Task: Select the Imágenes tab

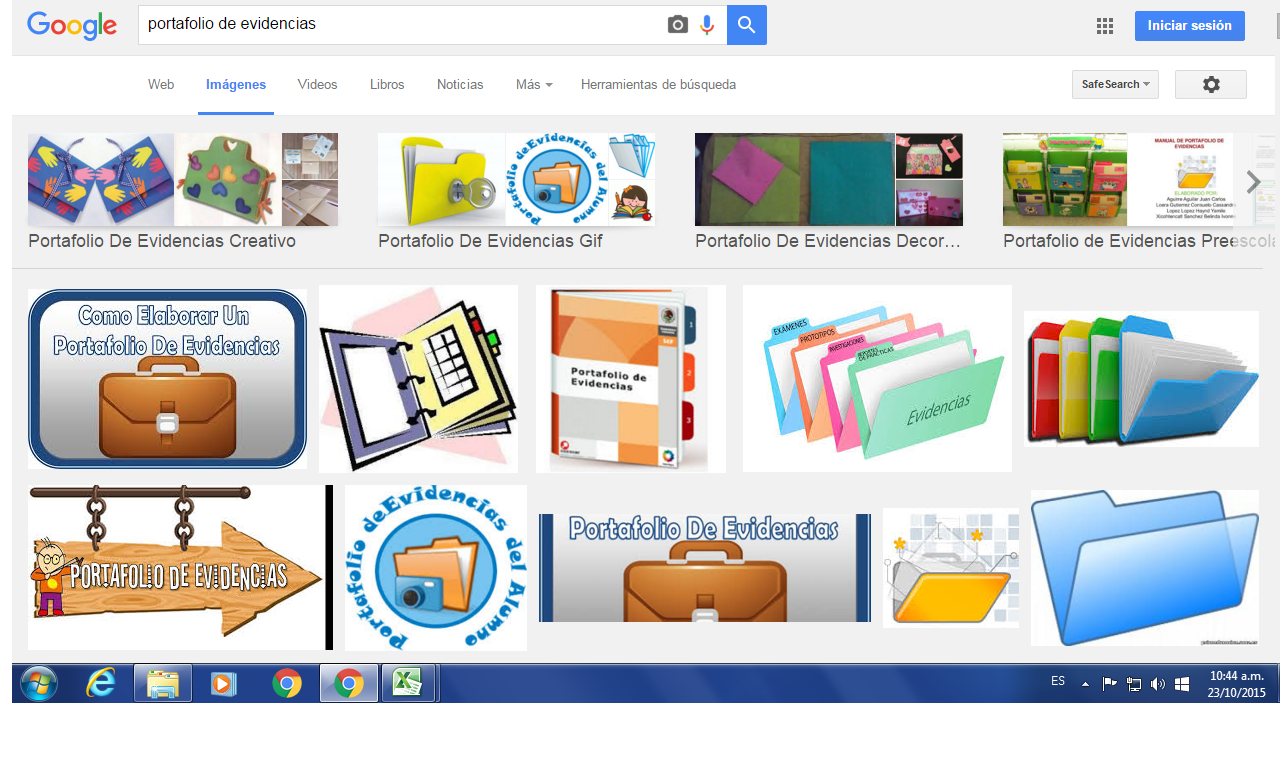Action: point(236,85)
